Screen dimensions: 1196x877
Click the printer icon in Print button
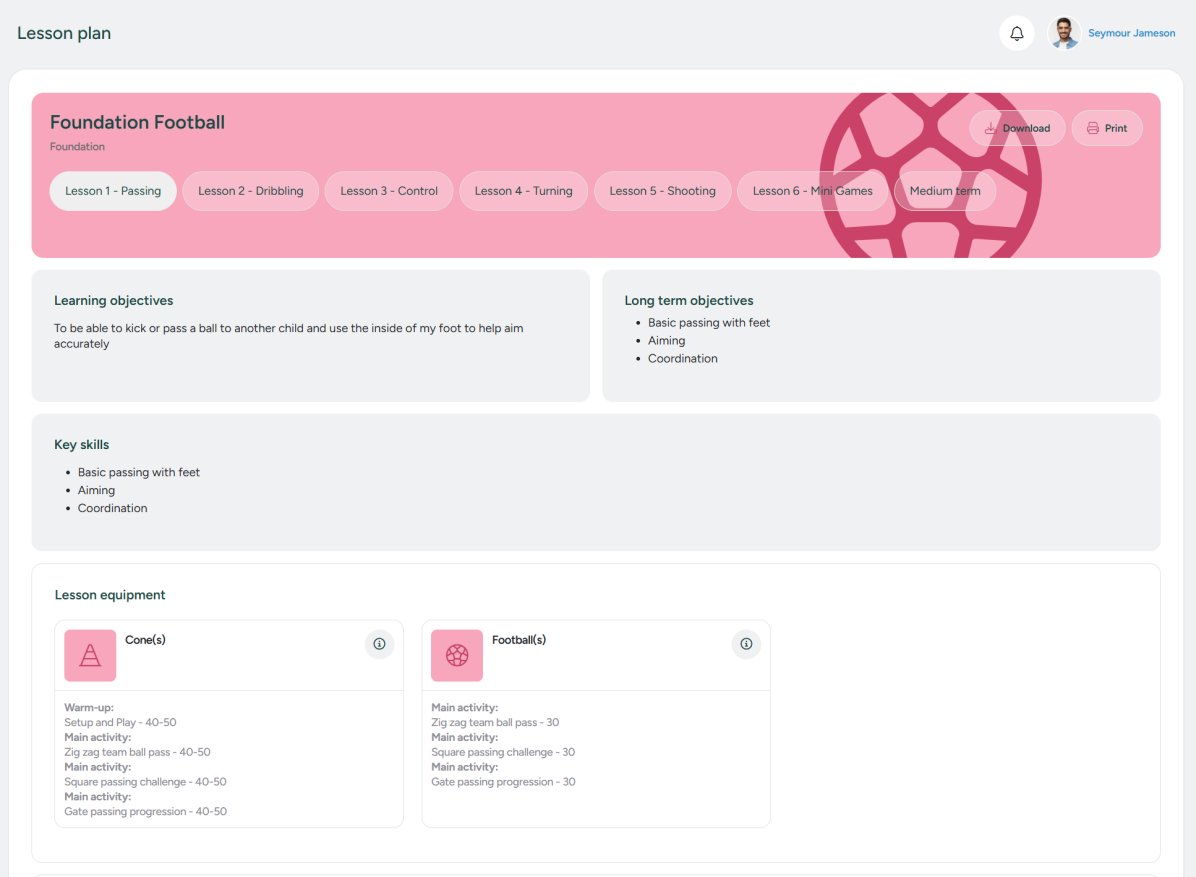1093,128
